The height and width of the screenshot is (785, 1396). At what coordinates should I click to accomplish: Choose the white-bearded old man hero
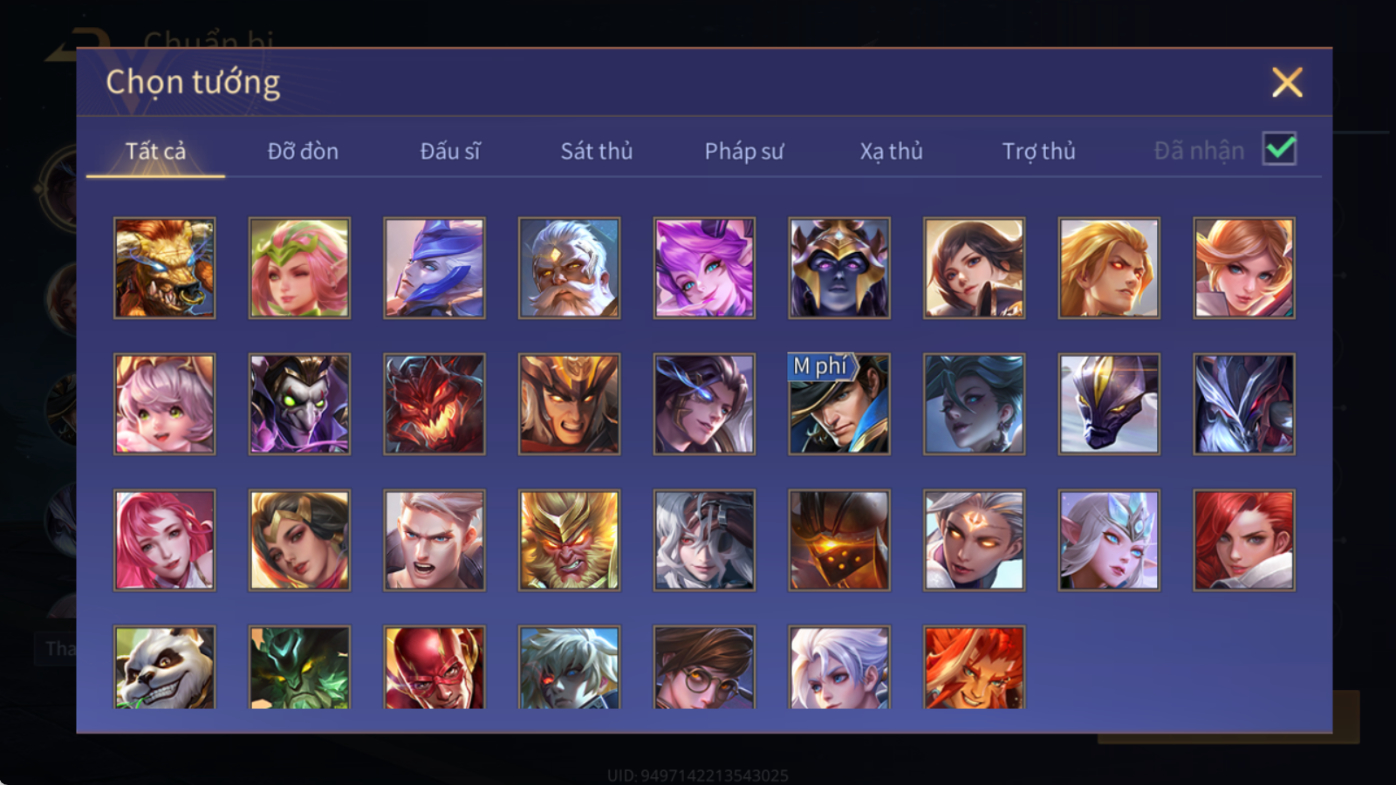(569, 268)
